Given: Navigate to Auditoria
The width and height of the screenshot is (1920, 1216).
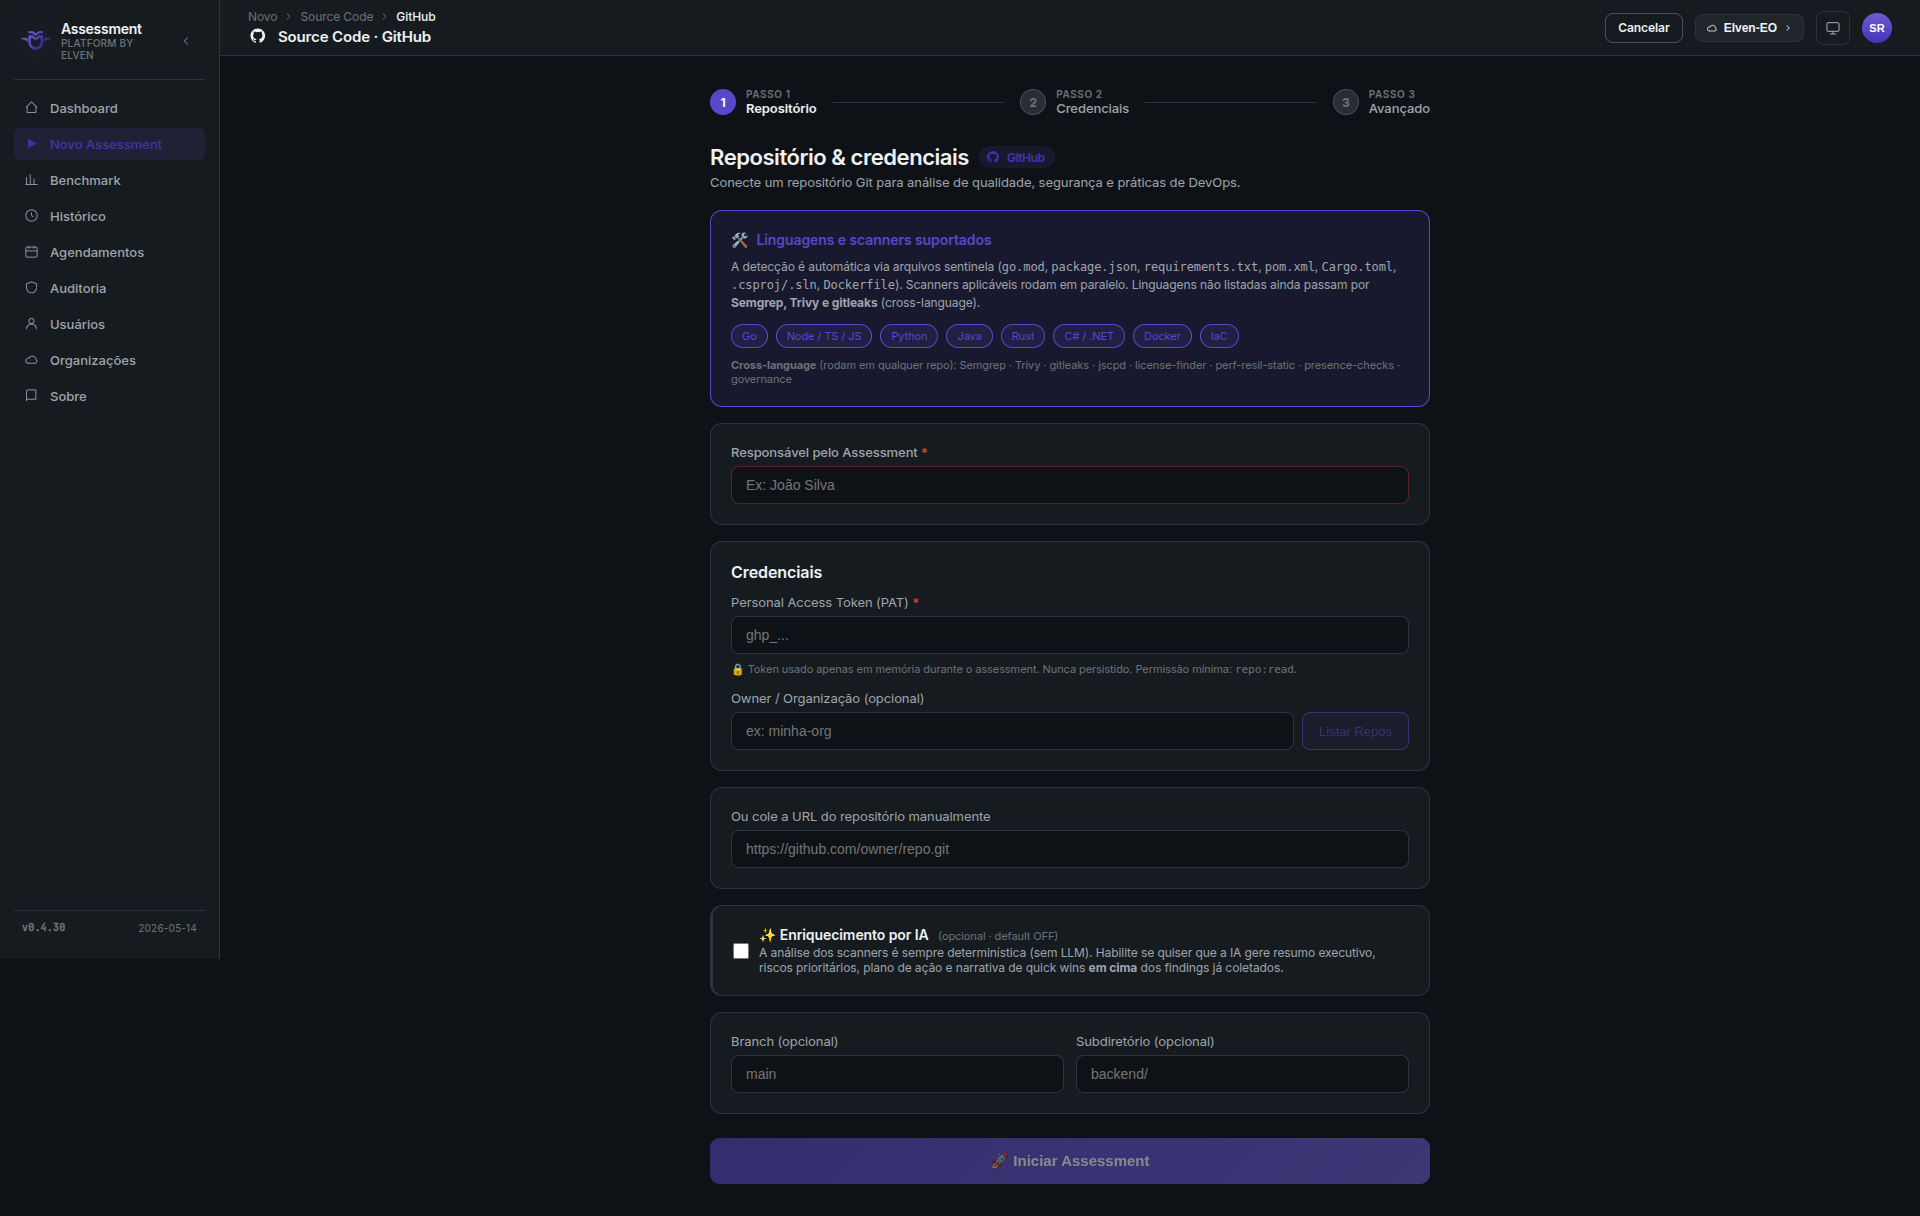Looking at the screenshot, I should pyautogui.click(x=109, y=288).
